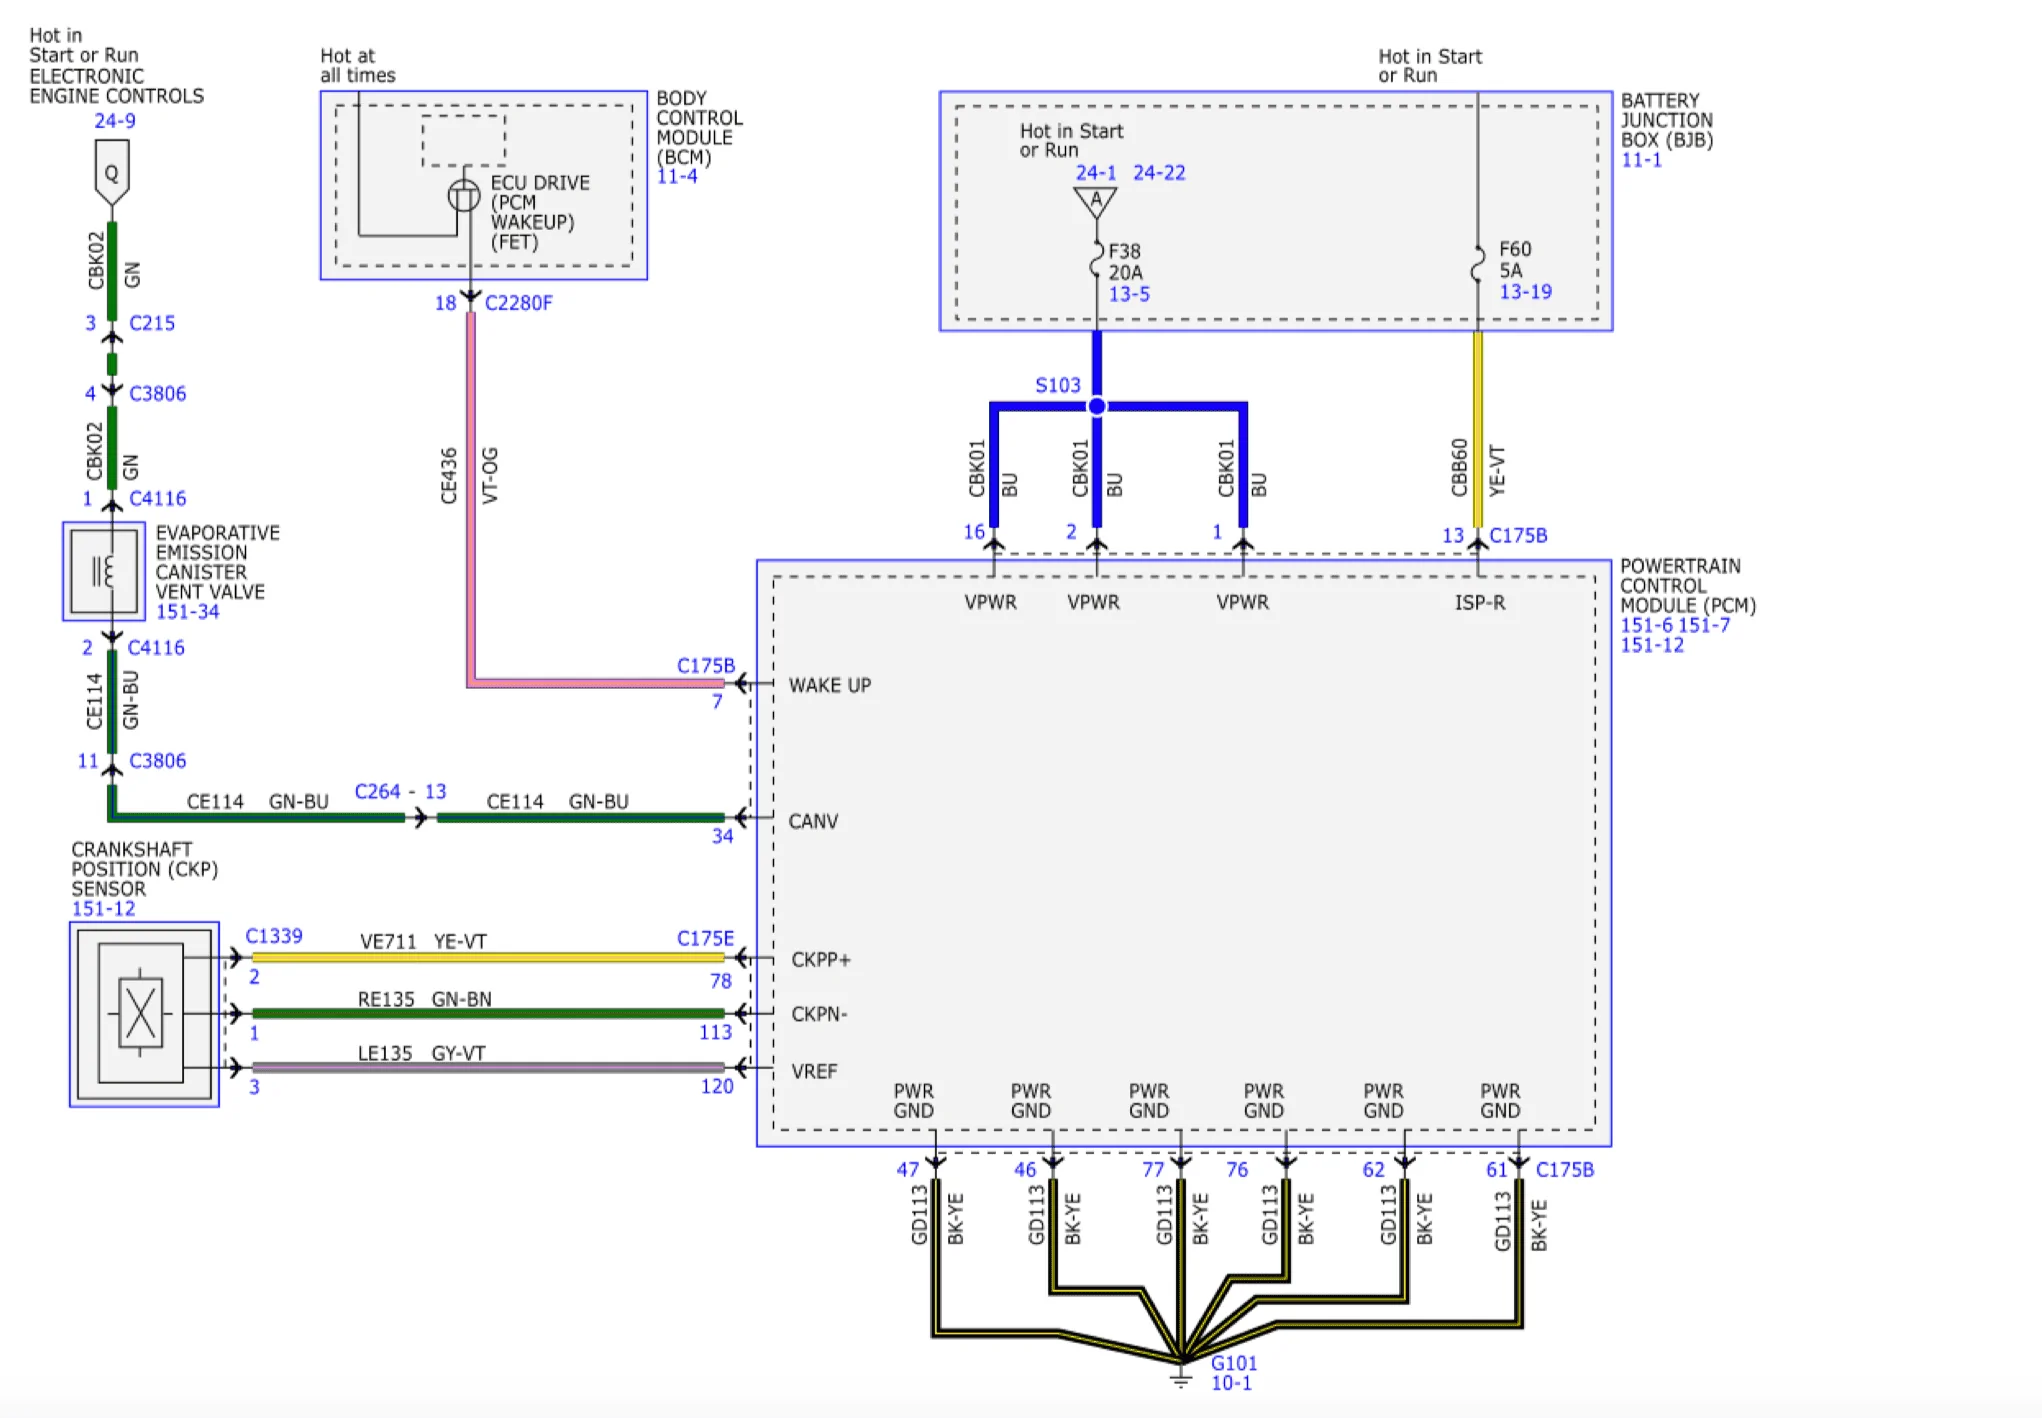Viewport: 2042px width, 1418px height.
Task: Click the F60 5A fuse symbol
Action: [1477, 263]
